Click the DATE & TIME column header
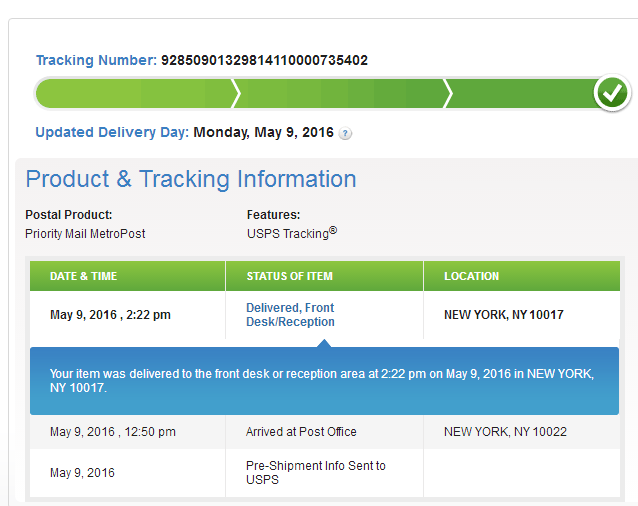This screenshot has width=638, height=506. pos(84,276)
